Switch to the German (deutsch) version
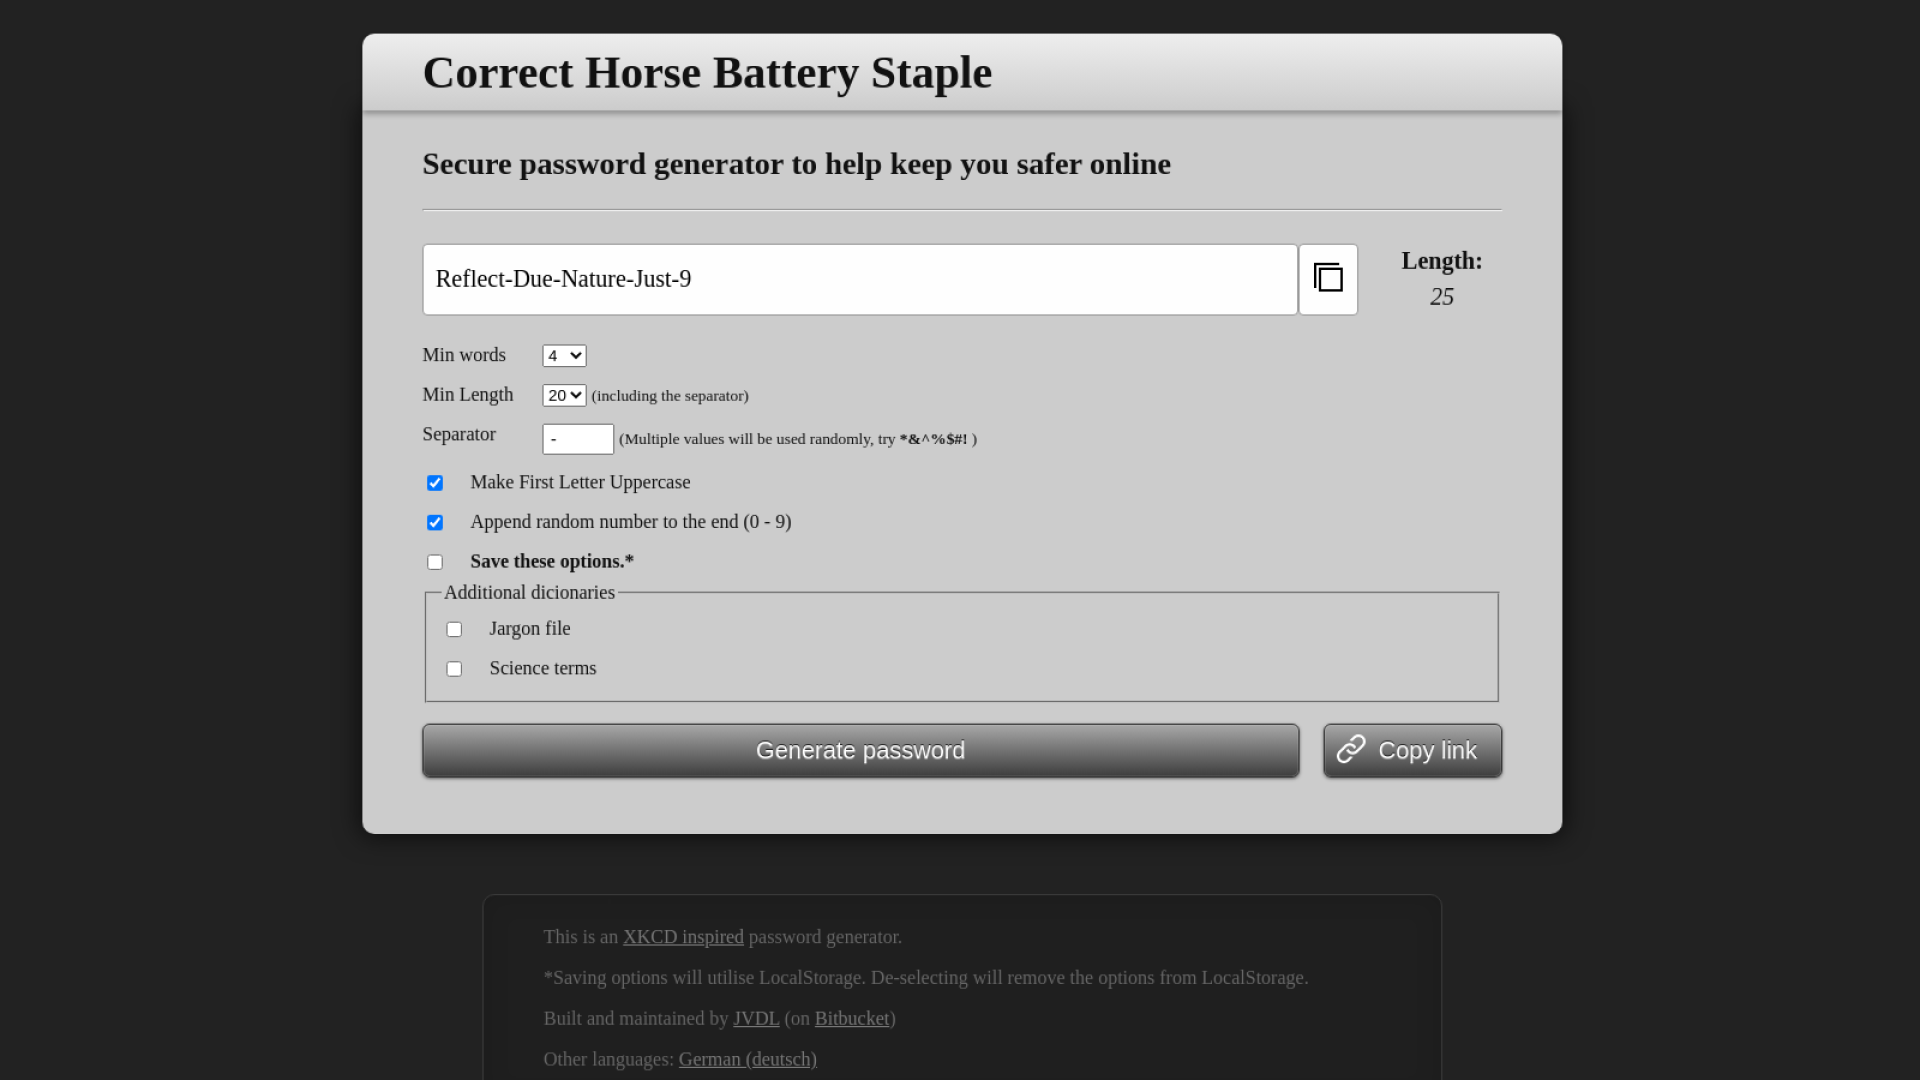1920x1080 pixels. click(x=747, y=1059)
